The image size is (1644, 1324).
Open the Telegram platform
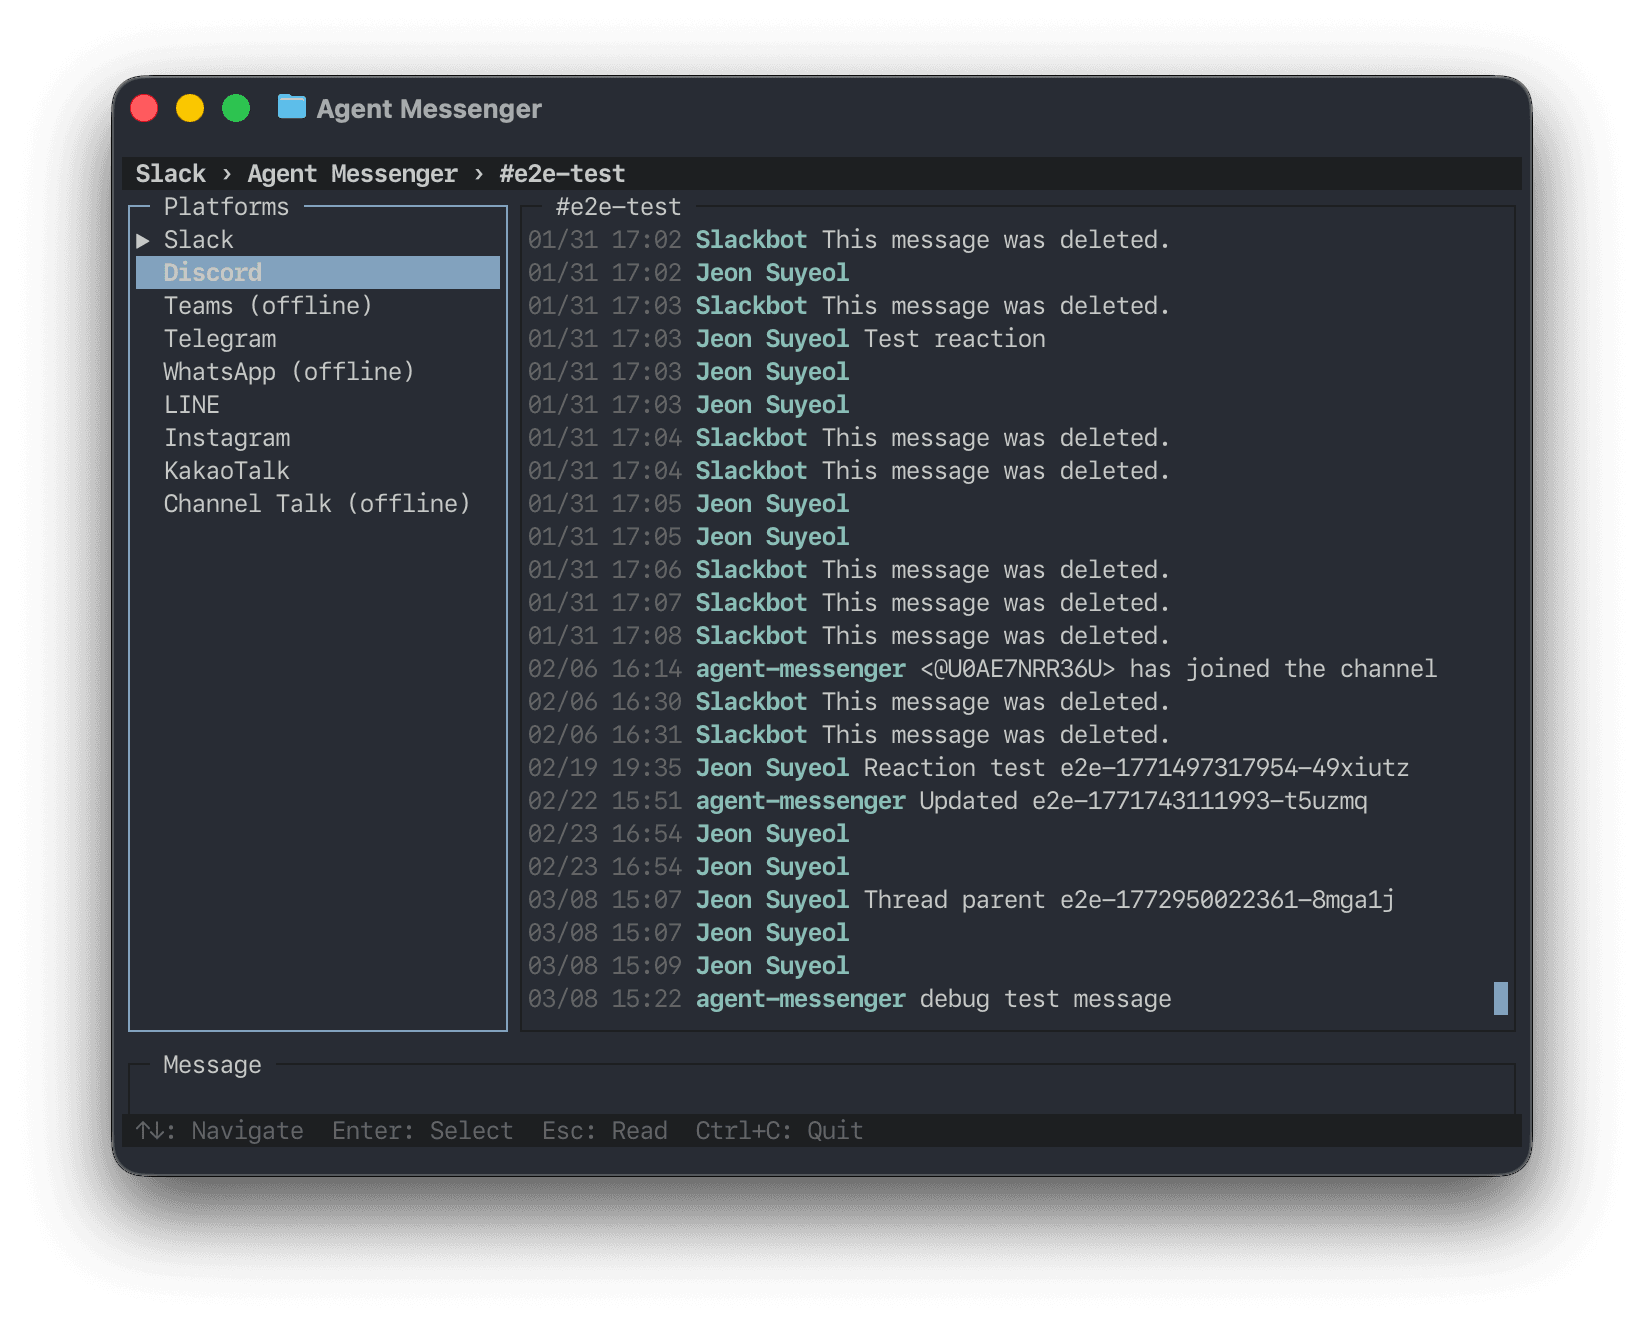220,339
